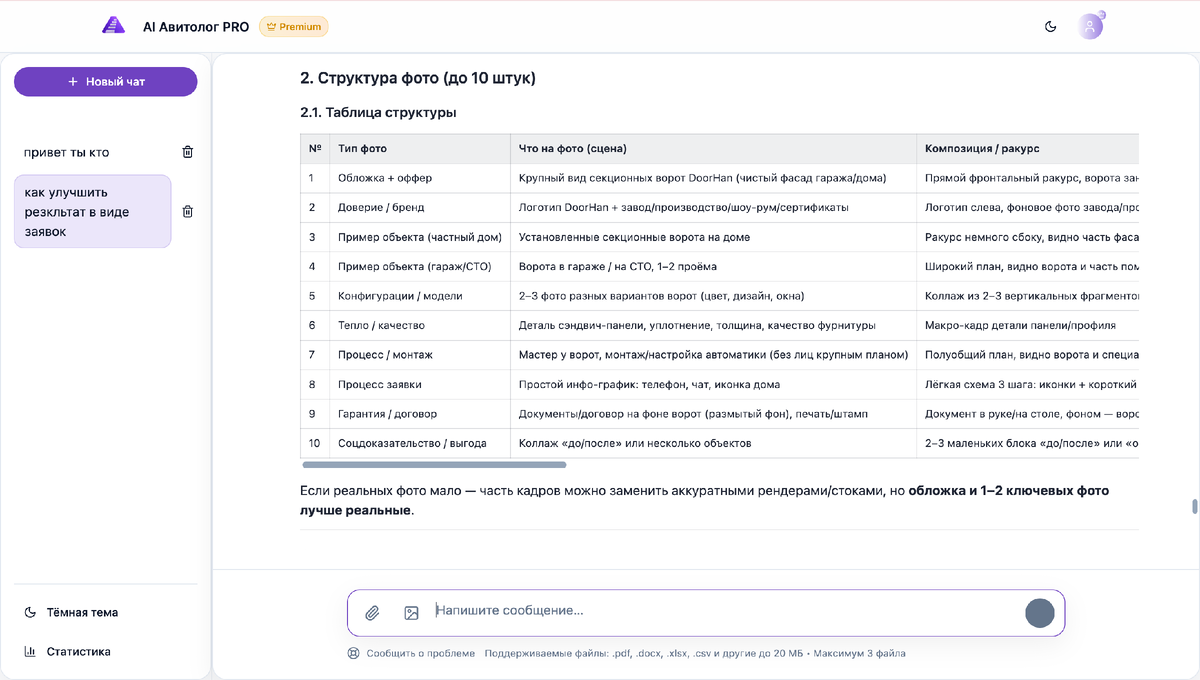Click 'Мастер у ворот, монтаж/настройка' cell

click(x=714, y=355)
